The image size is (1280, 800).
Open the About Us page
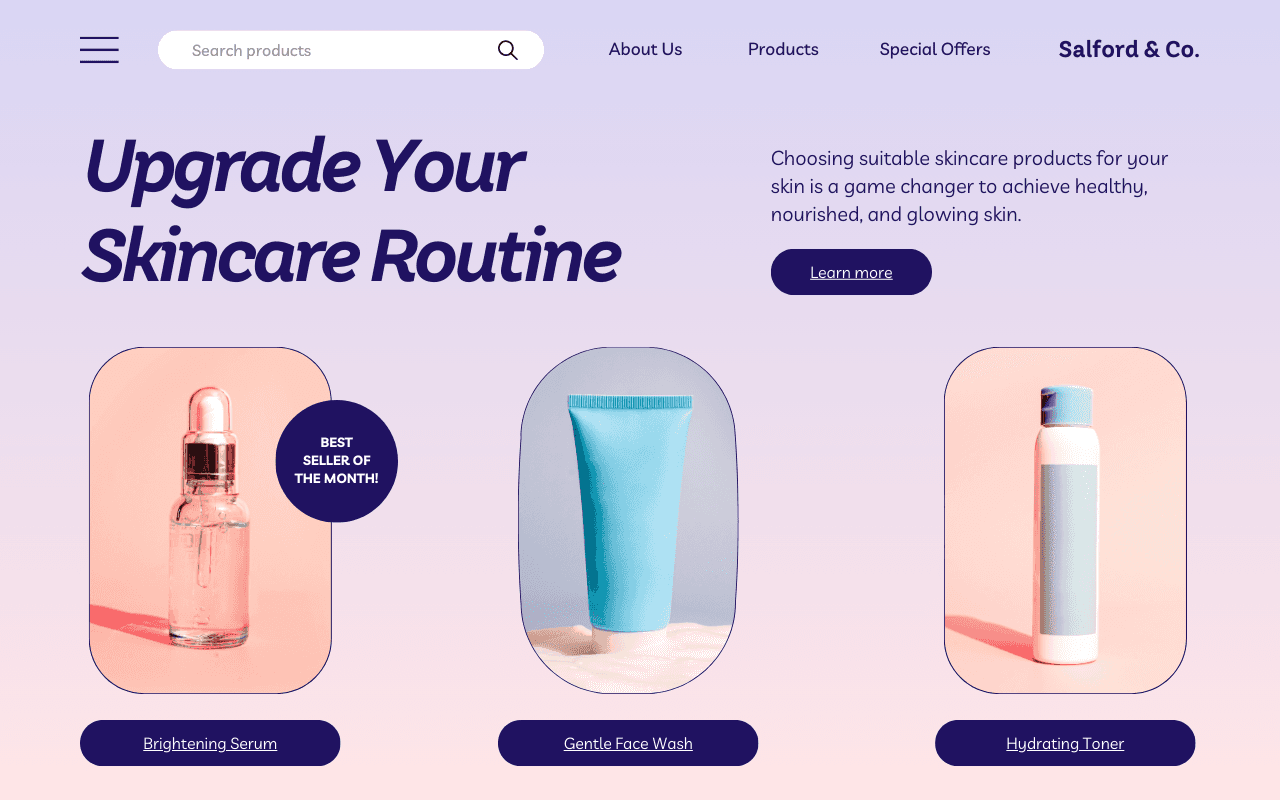(x=645, y=49)
